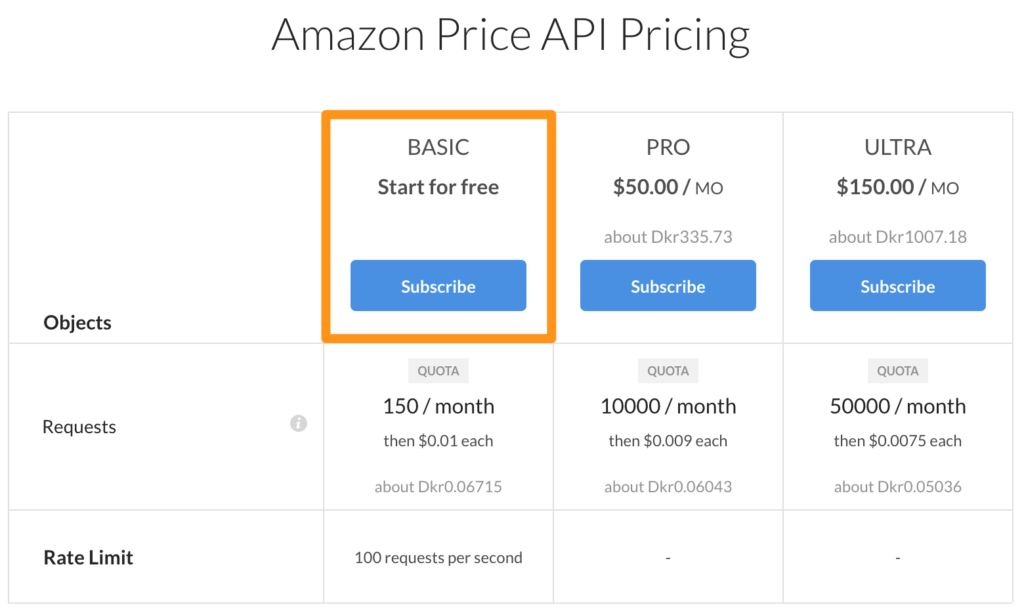Subscribe to the ULTRA plan
Image resolution: width=1024 pixels, height=613 pixels.
[x=897, y=285]
